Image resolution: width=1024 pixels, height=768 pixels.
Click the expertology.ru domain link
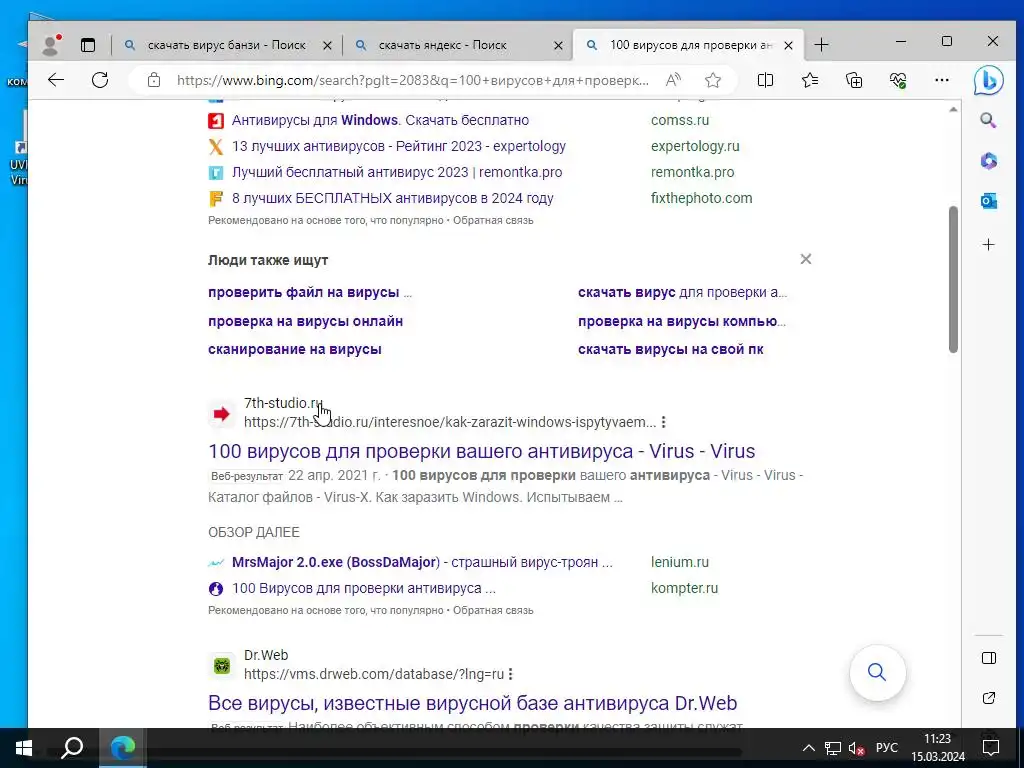point(695,146)
